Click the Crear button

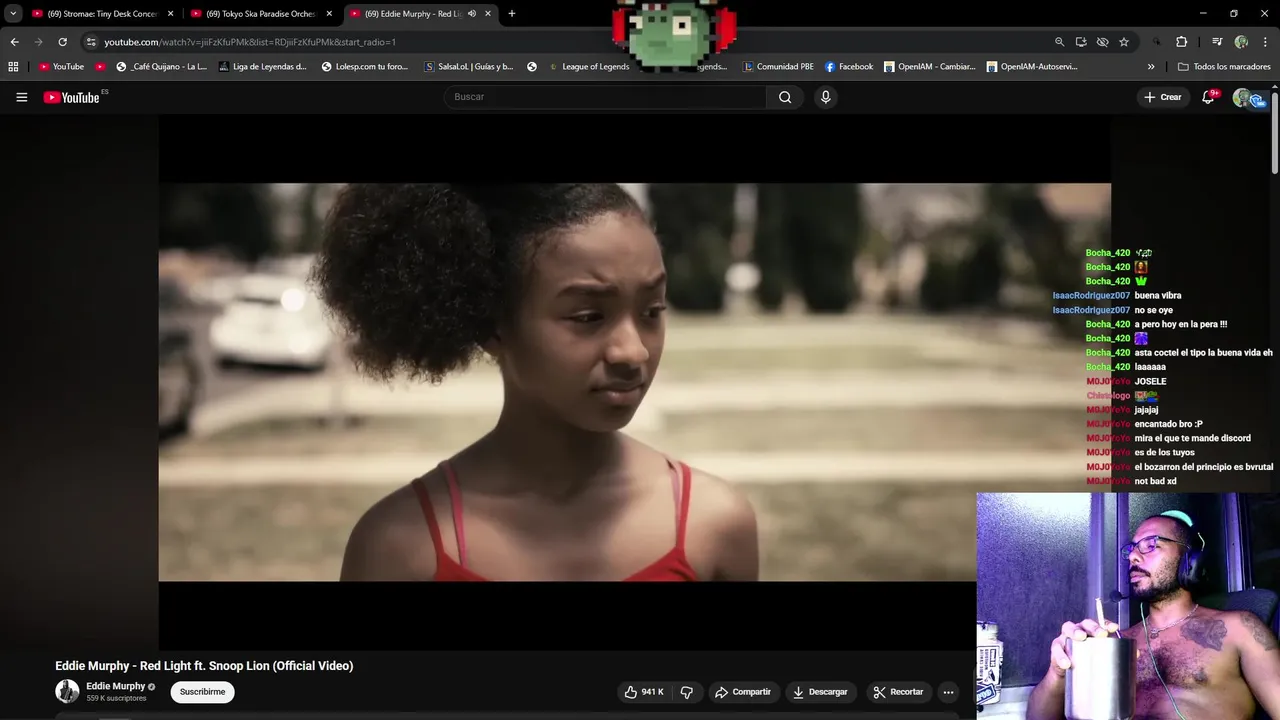[1163, 97]
